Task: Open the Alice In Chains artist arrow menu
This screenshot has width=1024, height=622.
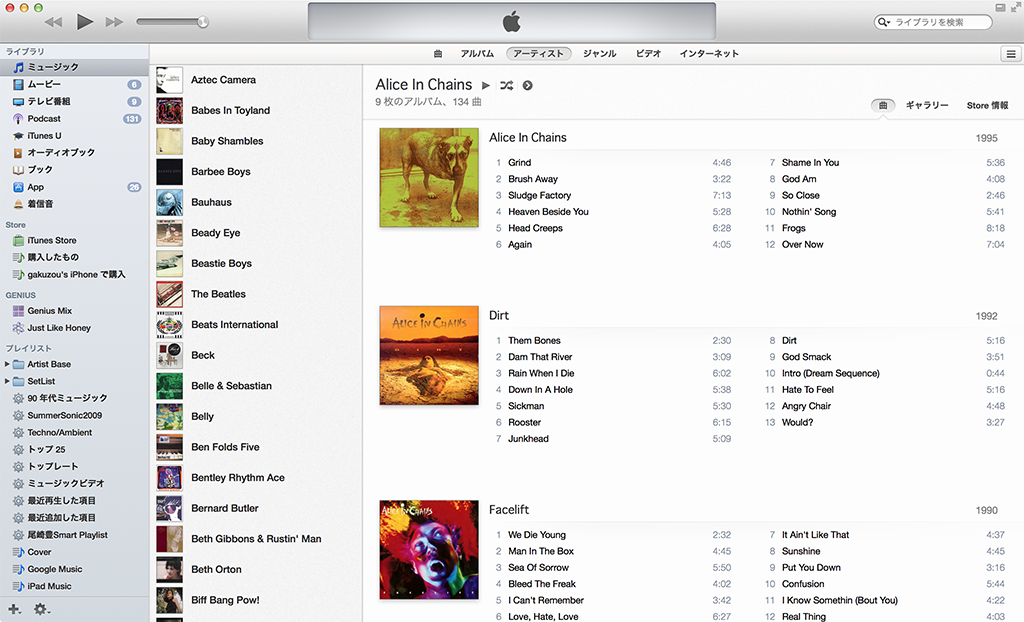Action: (528, 85)
